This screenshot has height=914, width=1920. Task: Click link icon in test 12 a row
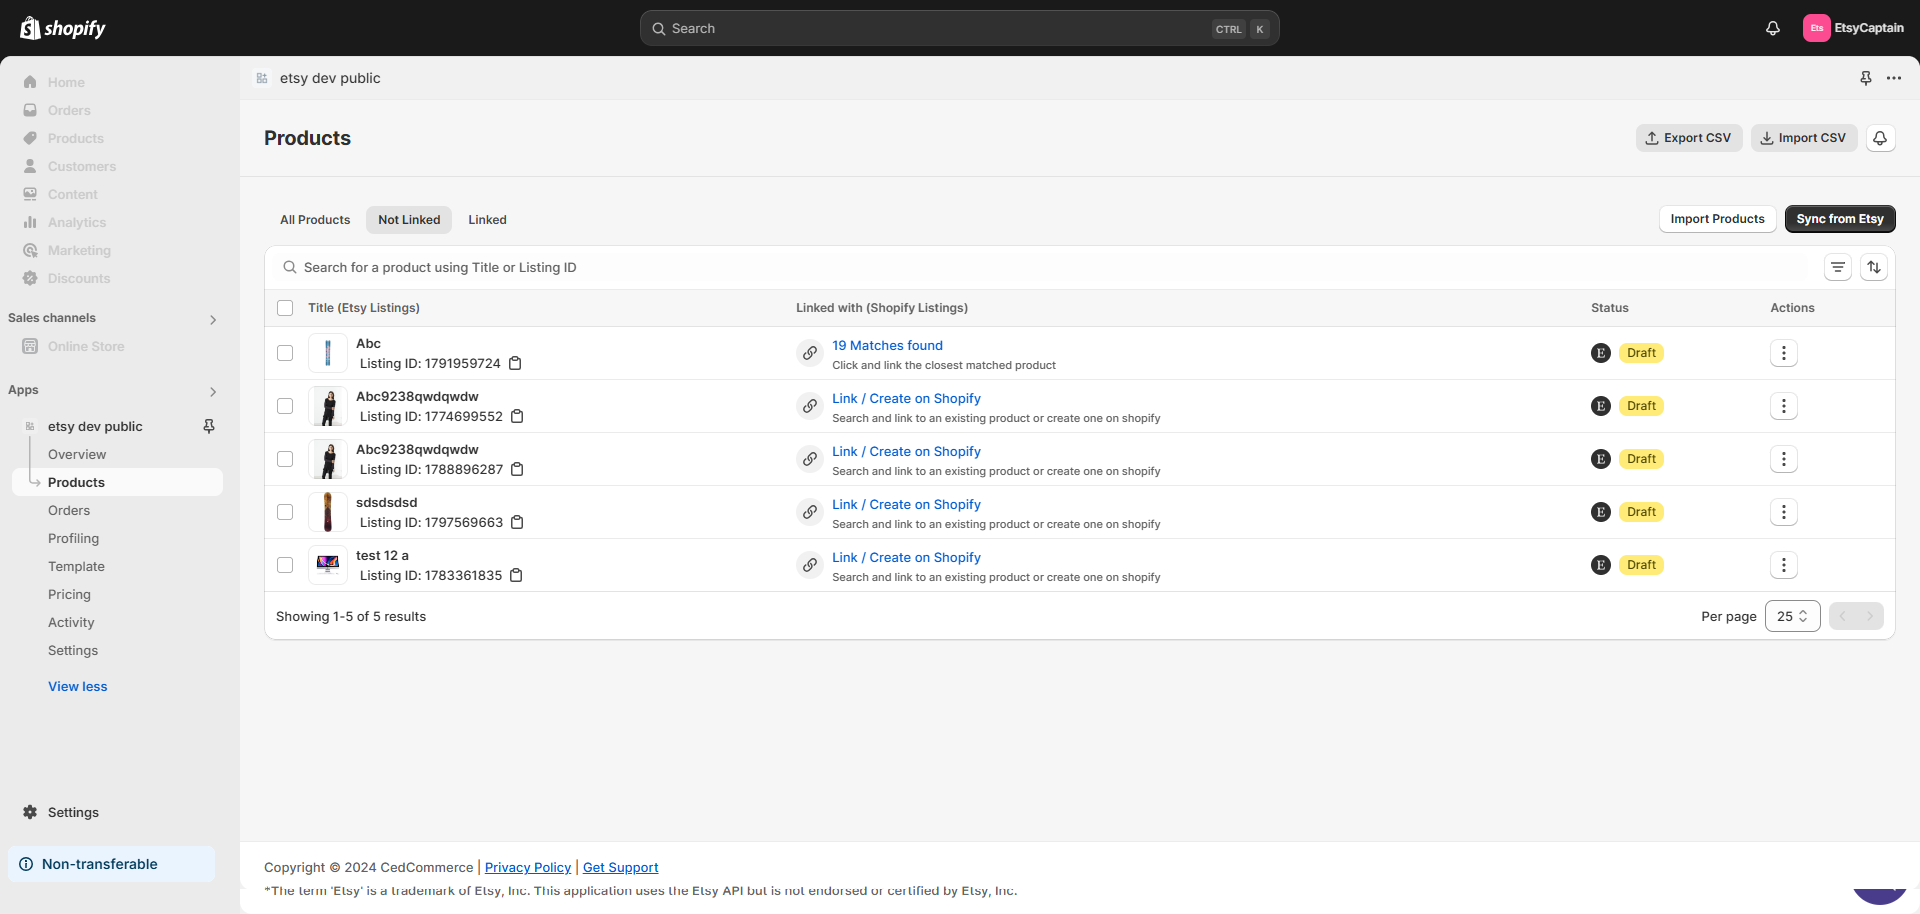point(810,565)
